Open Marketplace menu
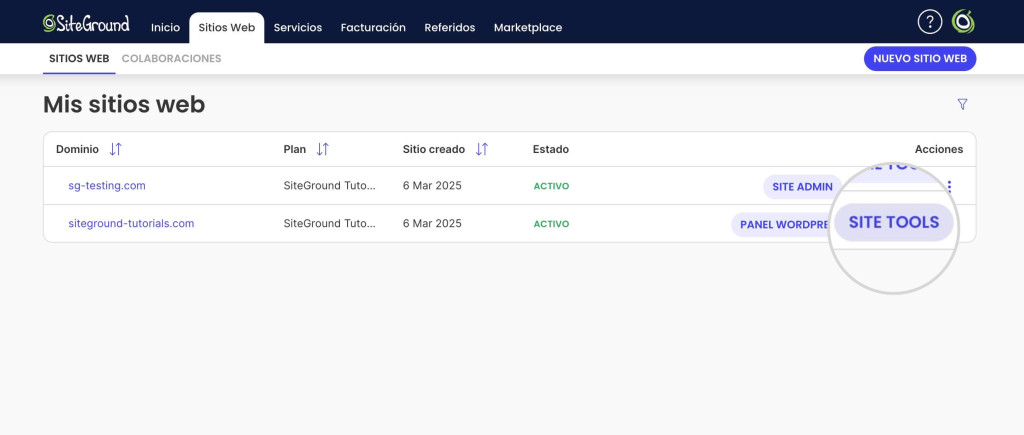This screenshot has height=435, width=1024. tap(528, 27)
